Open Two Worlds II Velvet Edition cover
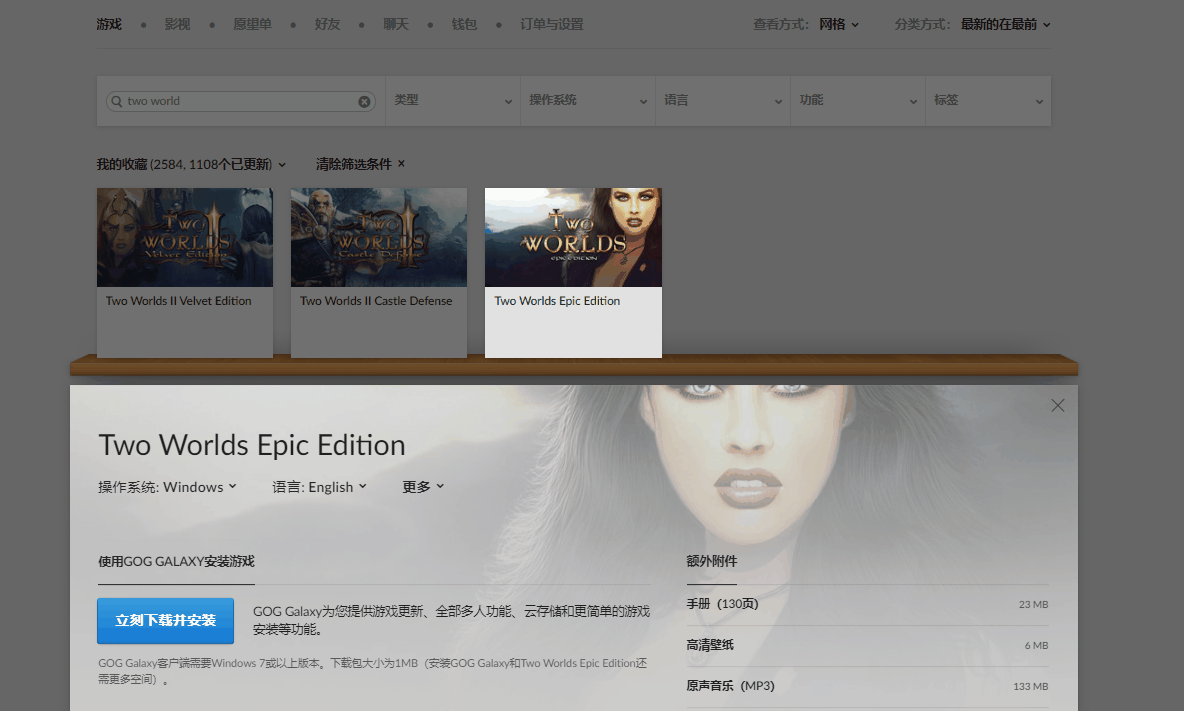Screen dimensions: 1184x711 click(x=185, y=237)
